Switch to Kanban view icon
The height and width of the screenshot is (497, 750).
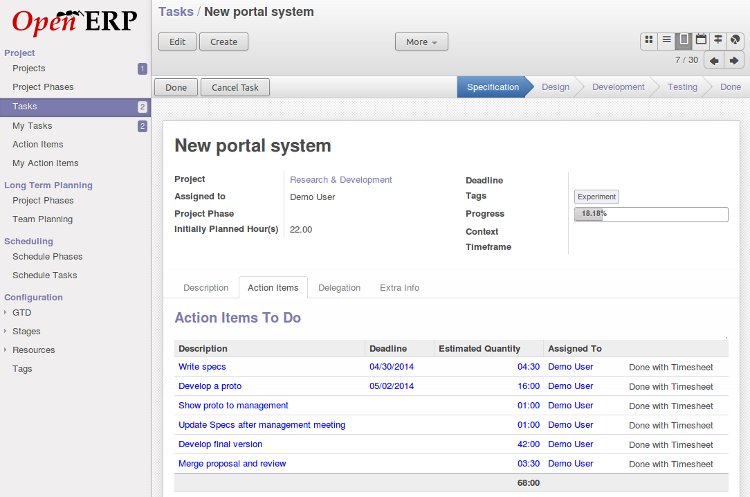click(649, 40)
